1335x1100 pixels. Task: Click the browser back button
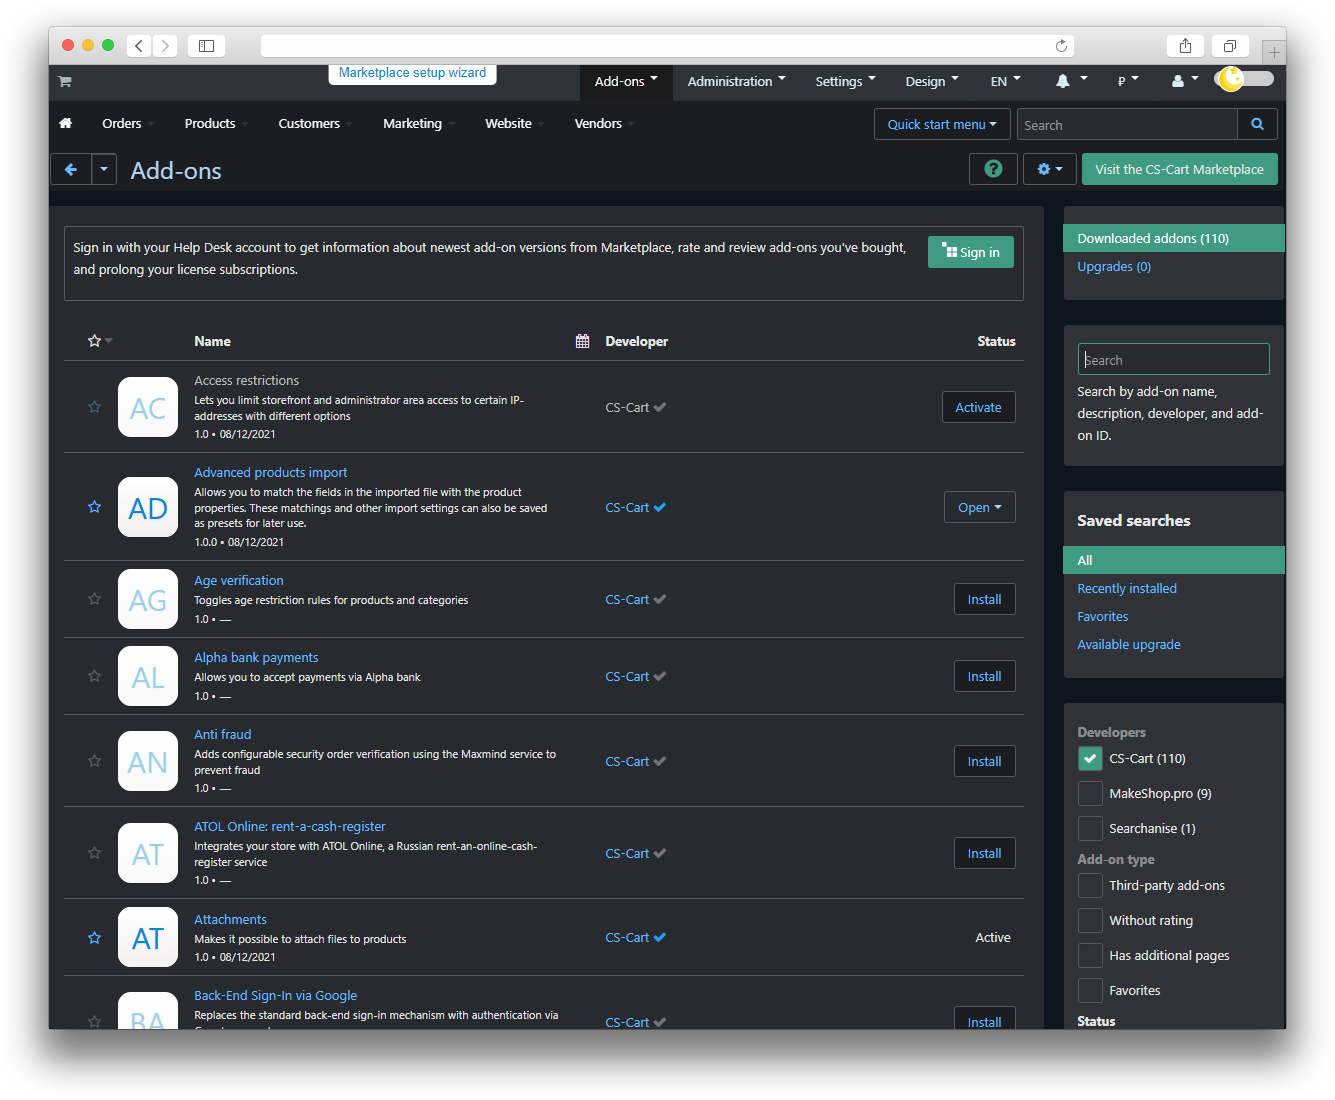tap(139, 46)
